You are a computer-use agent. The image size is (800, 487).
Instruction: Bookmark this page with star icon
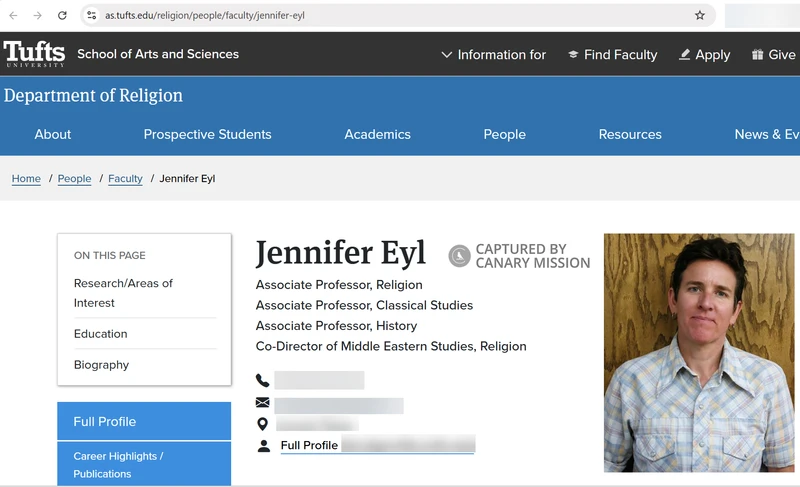[700, 15]
